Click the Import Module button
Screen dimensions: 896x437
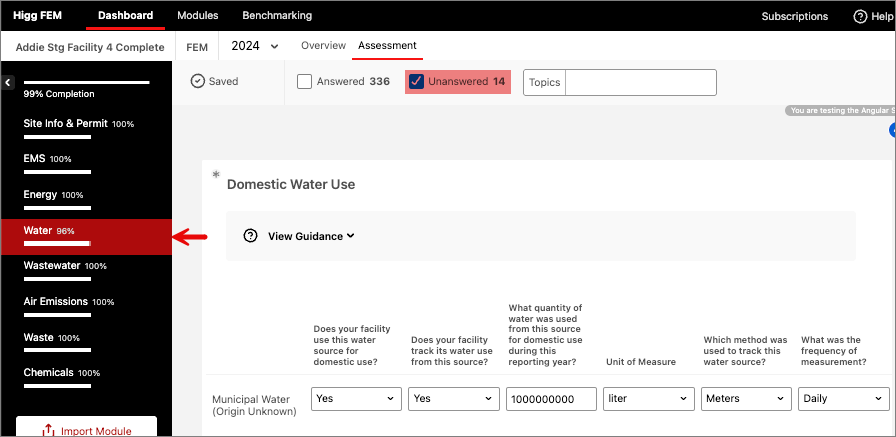(86, 427)
